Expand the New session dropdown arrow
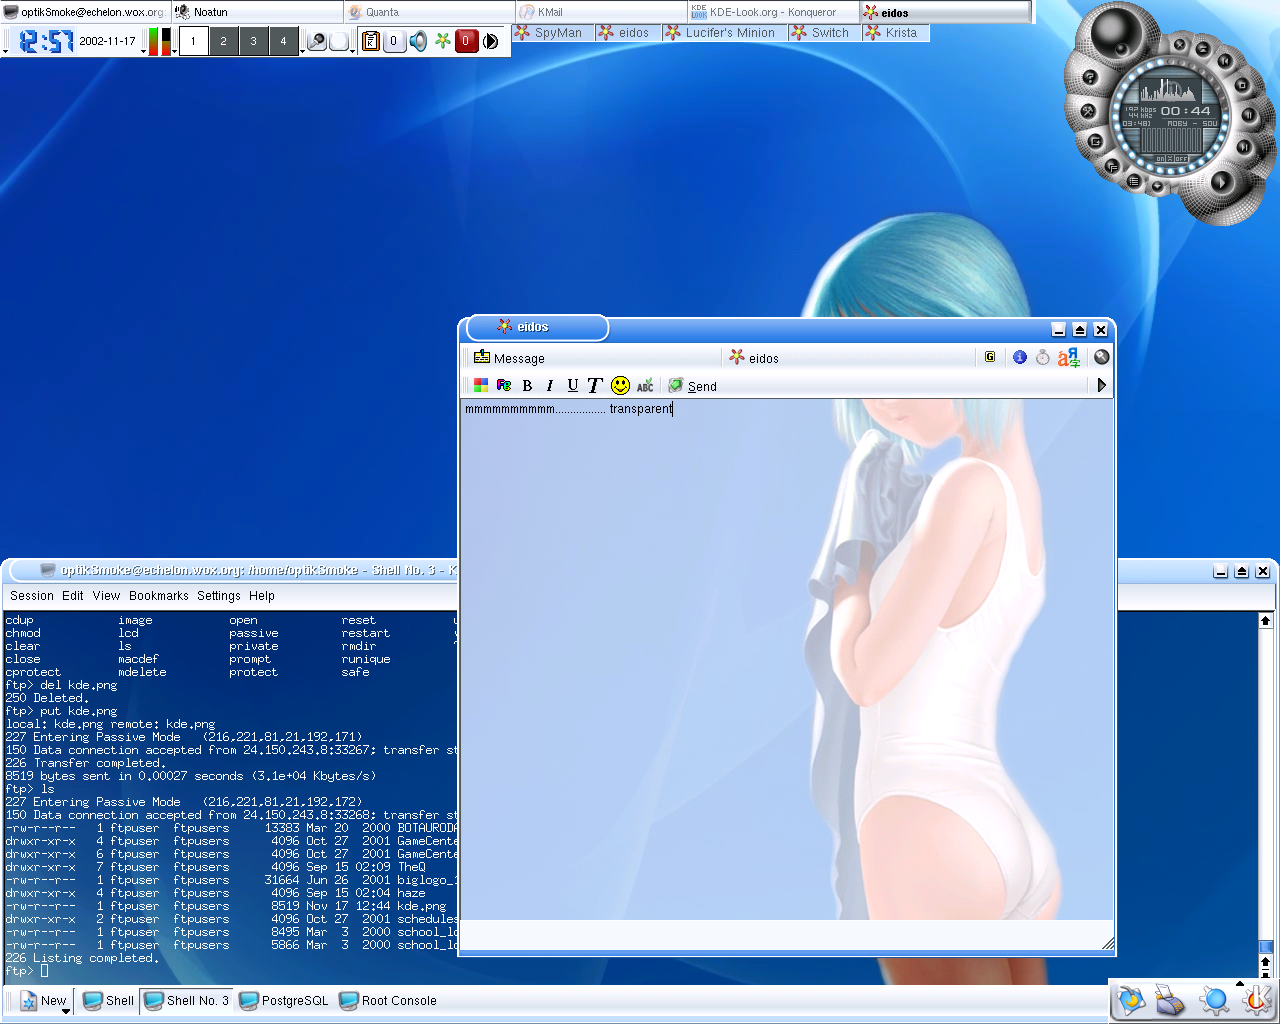 (x=66, y=1011)
